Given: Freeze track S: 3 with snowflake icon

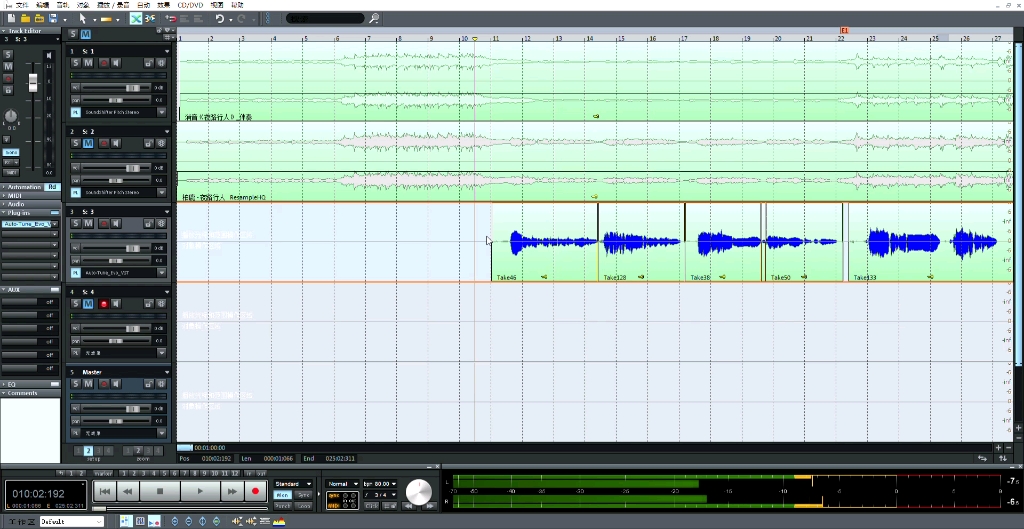Looking at the screenshot, I should 161,223.
